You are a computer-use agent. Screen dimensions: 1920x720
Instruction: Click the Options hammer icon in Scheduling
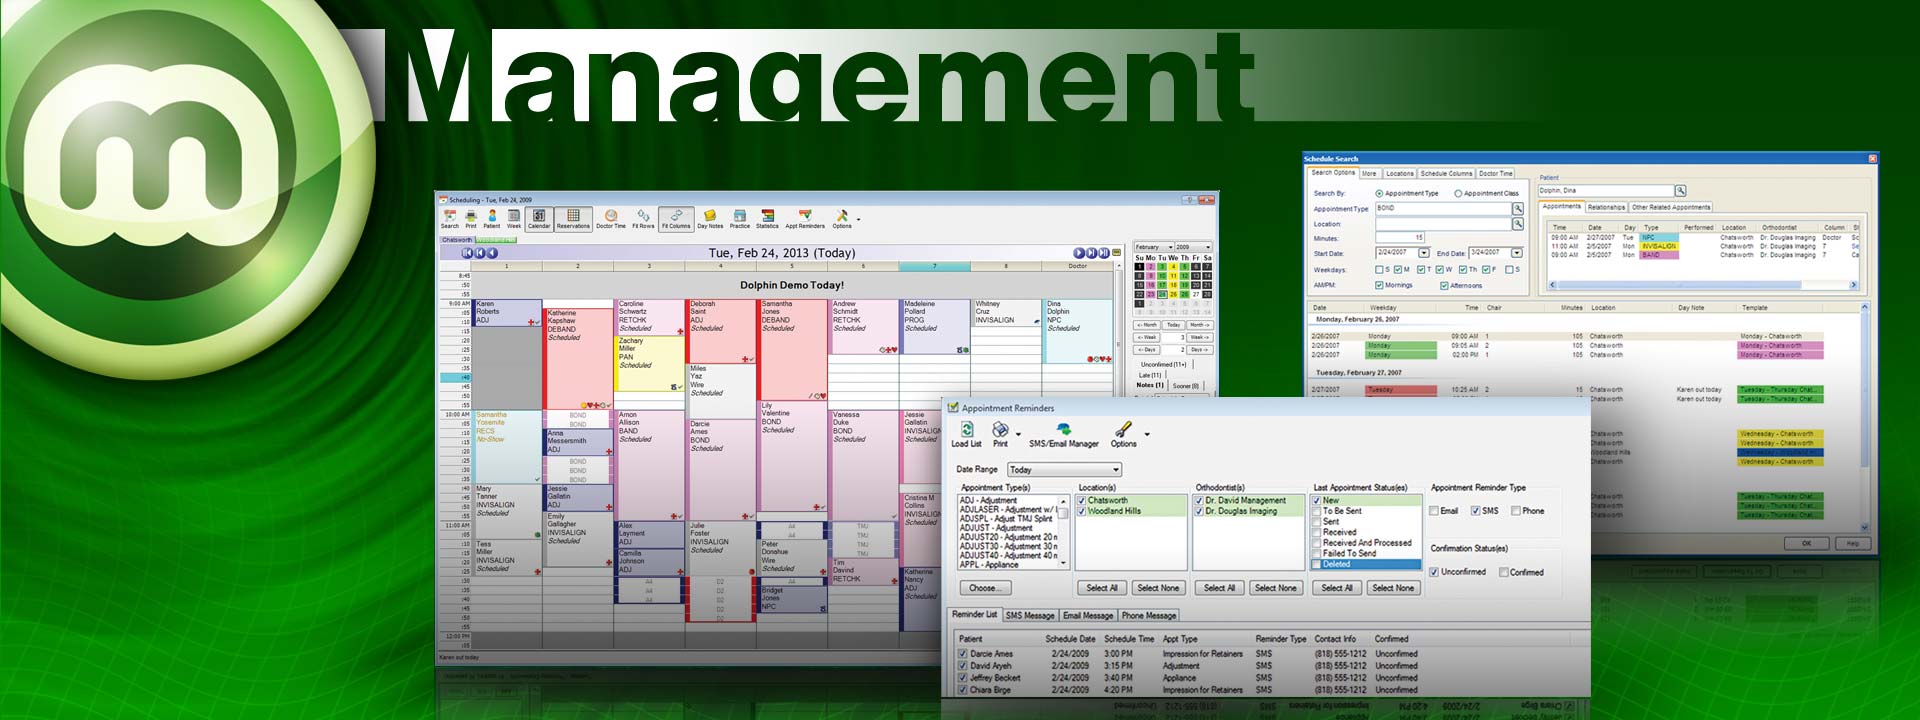(842, 219)
